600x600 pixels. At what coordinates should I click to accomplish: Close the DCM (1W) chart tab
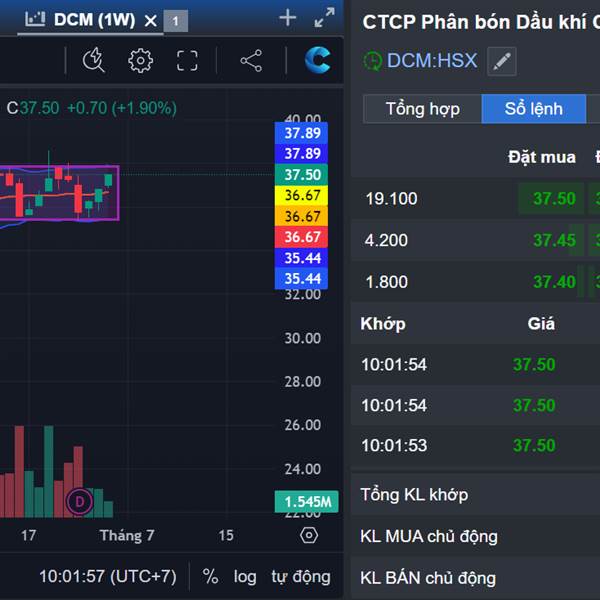(151, 21)
